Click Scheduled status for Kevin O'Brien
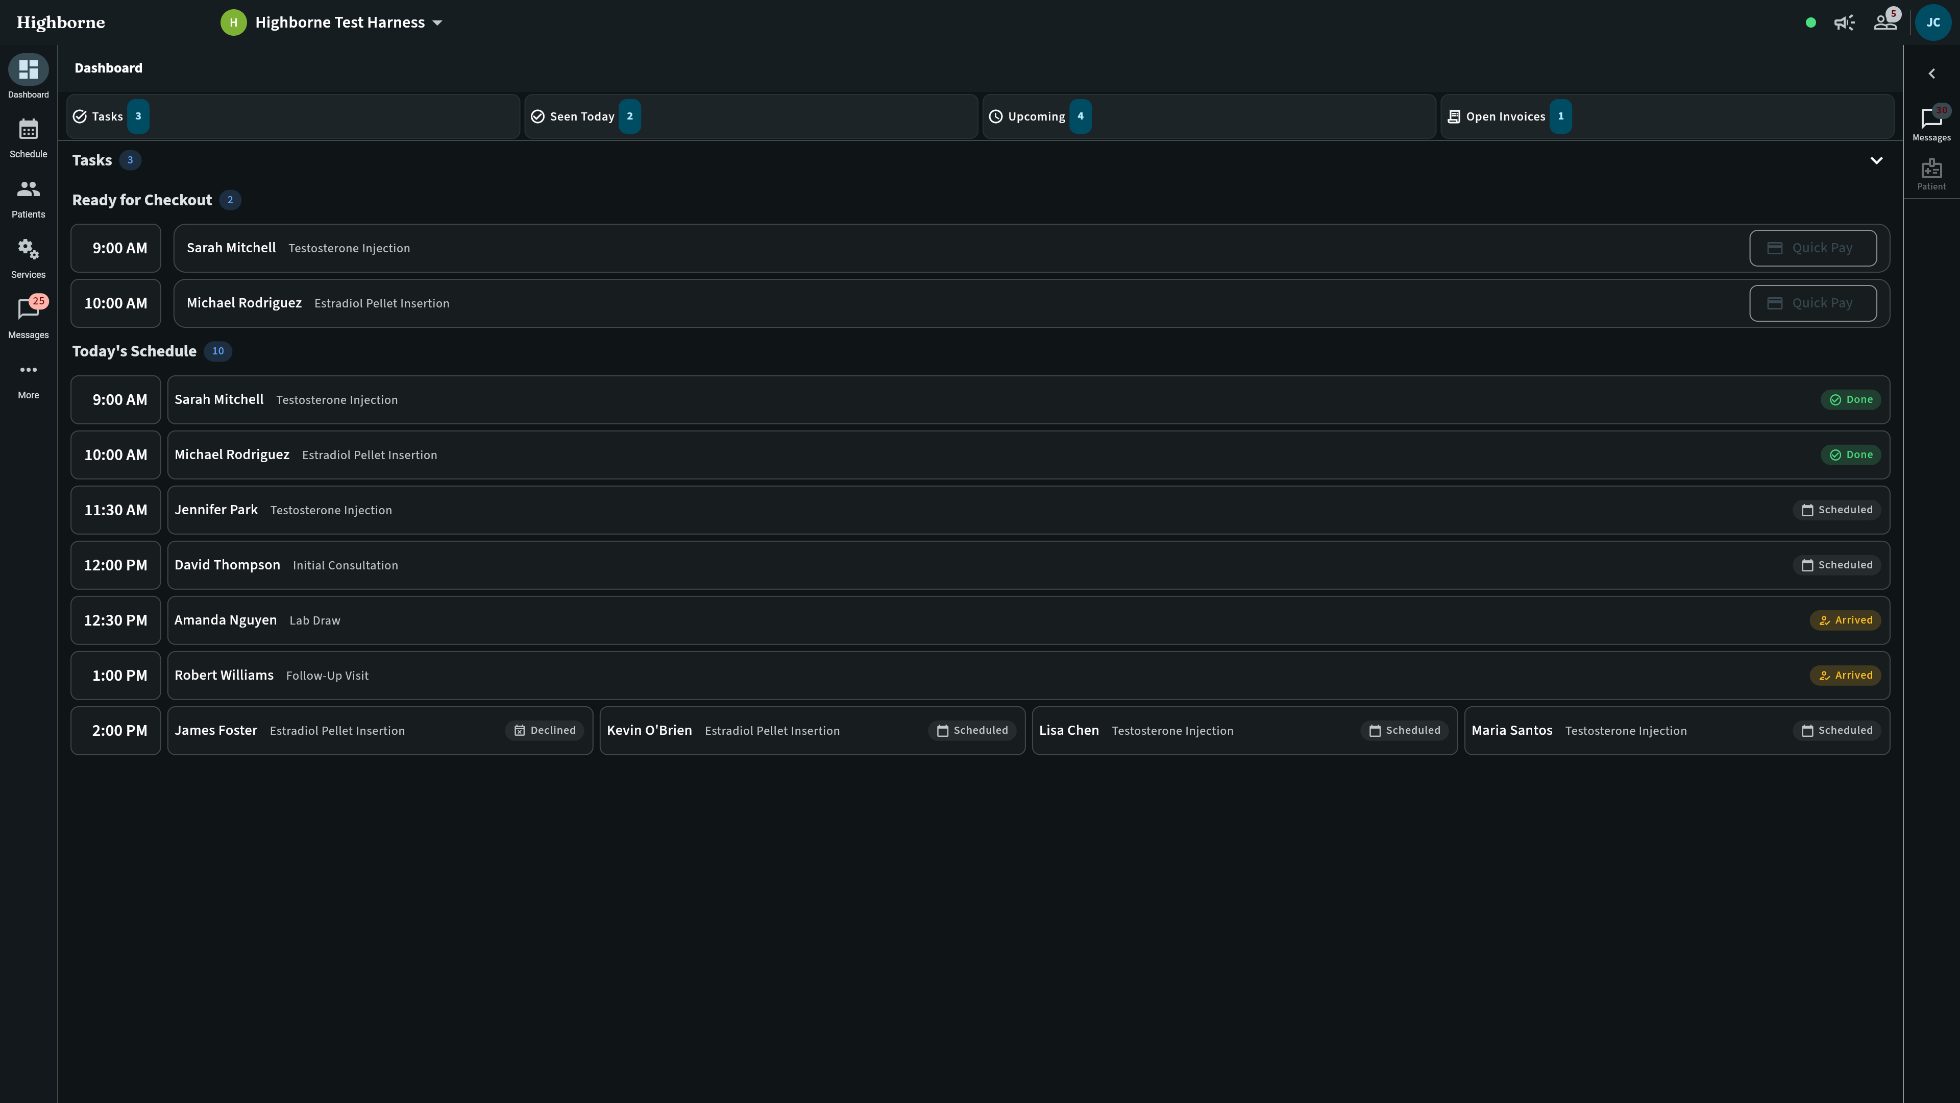This screenshot has height=1103, width=1960. [x=972, y=731]
